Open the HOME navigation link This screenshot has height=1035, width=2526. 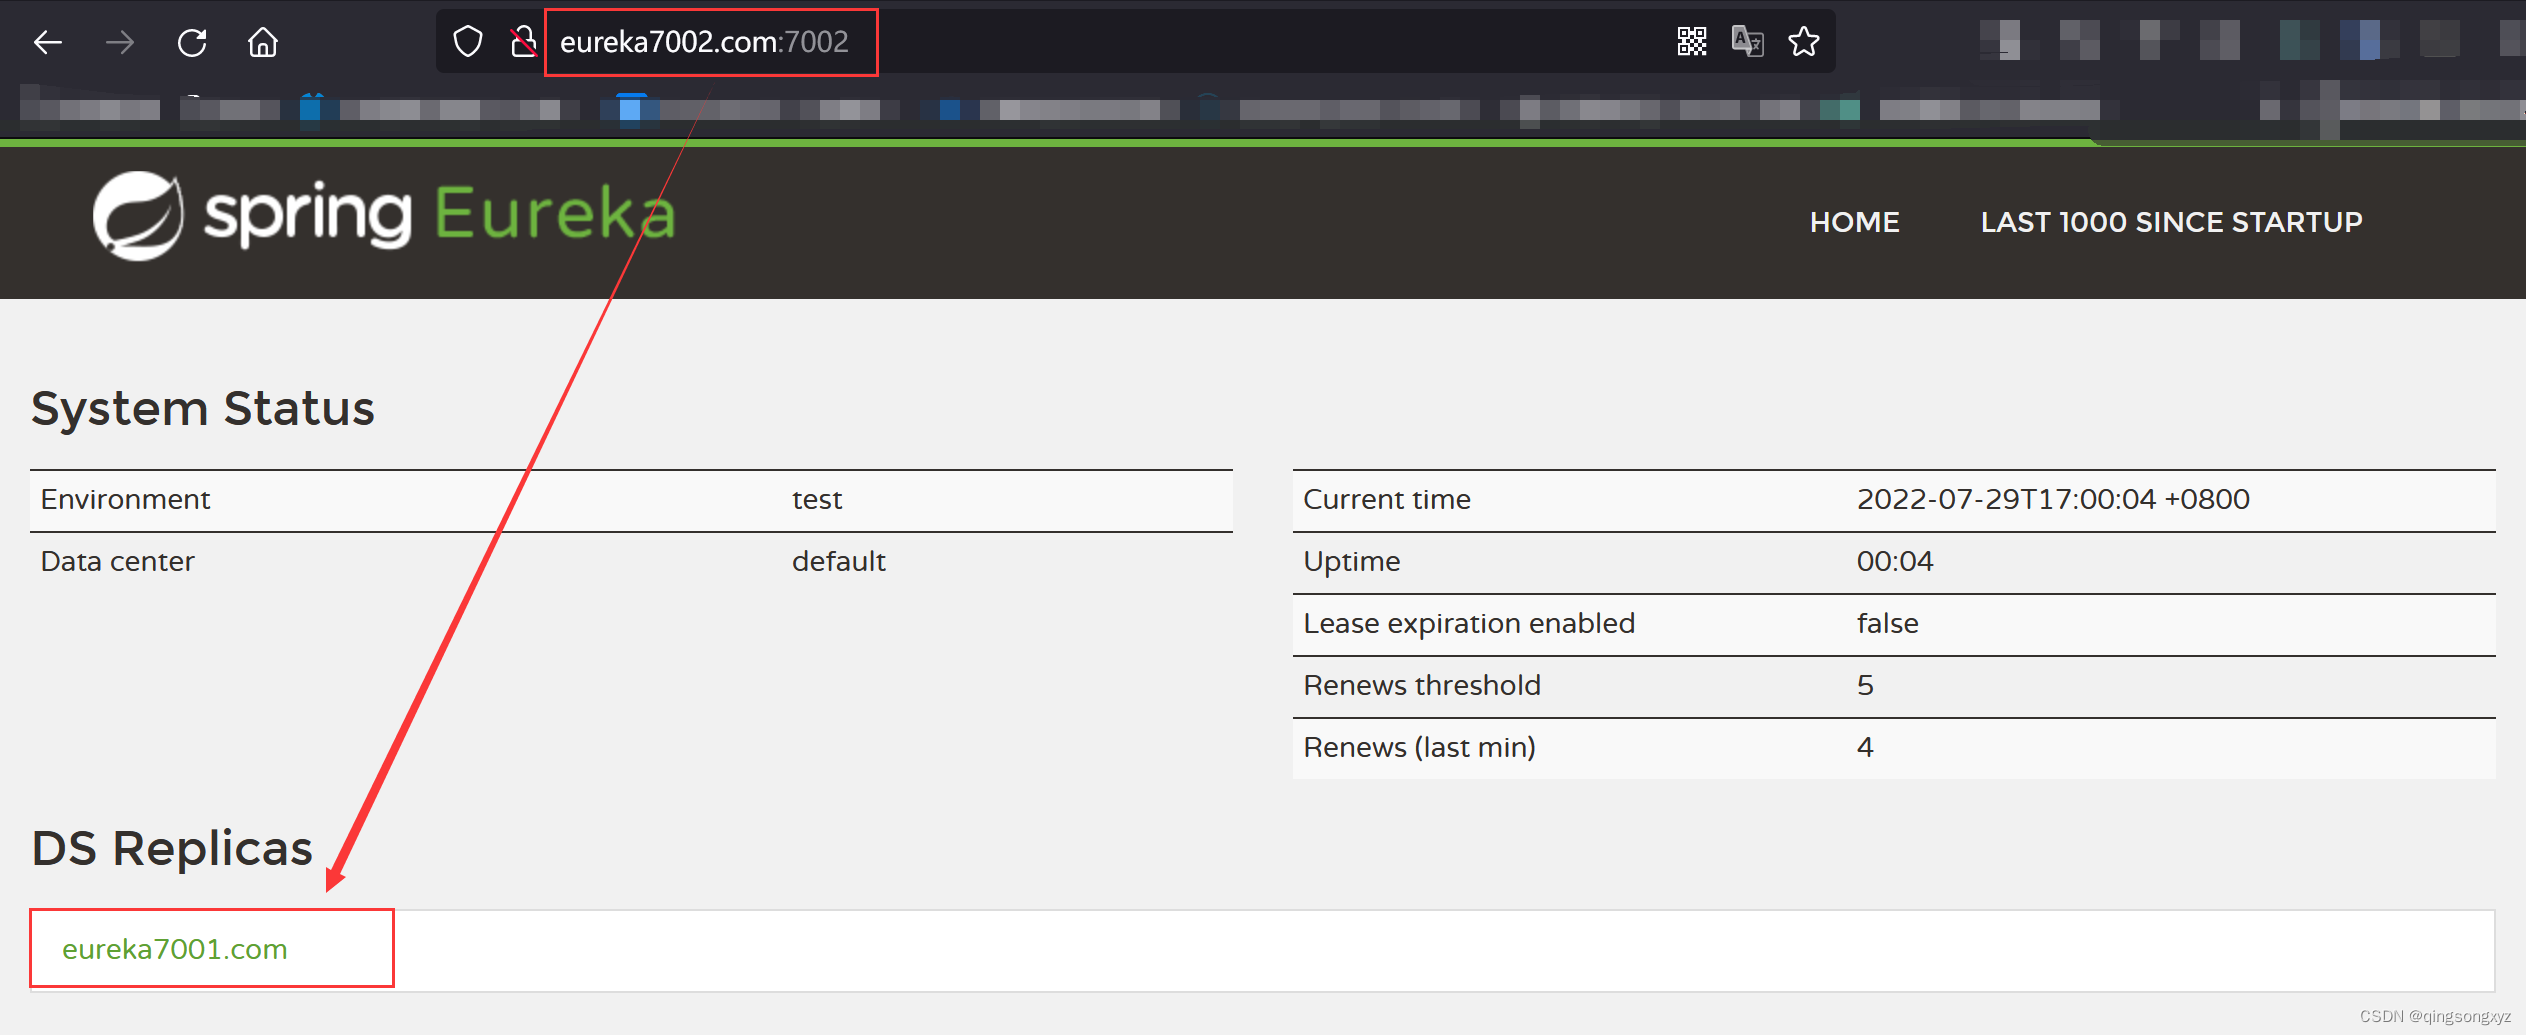(1855, 222)
